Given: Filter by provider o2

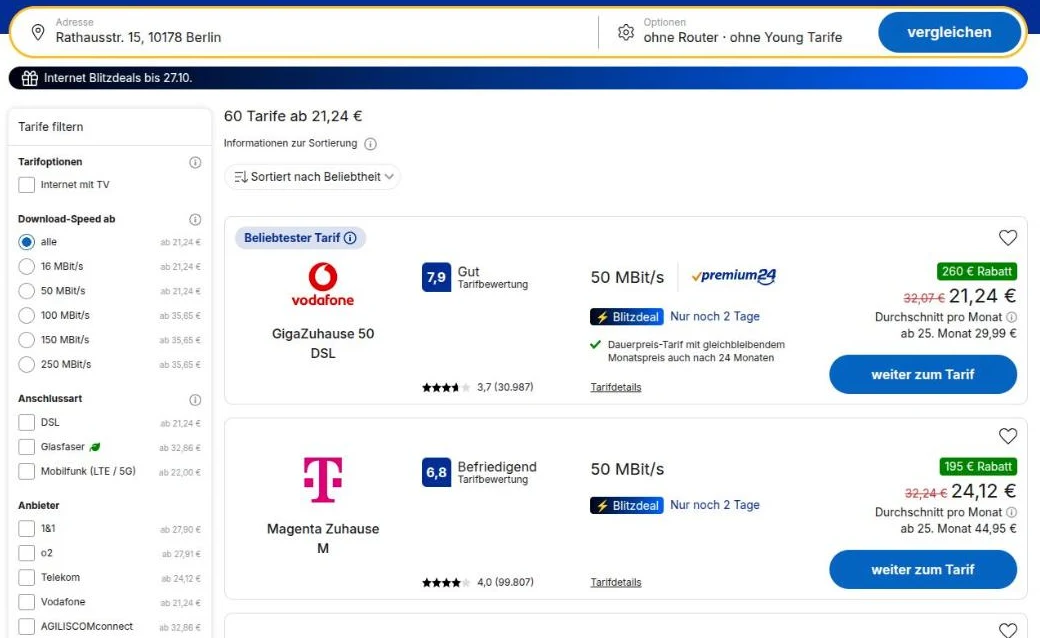Looking at the screenshot, I should 27,553.
